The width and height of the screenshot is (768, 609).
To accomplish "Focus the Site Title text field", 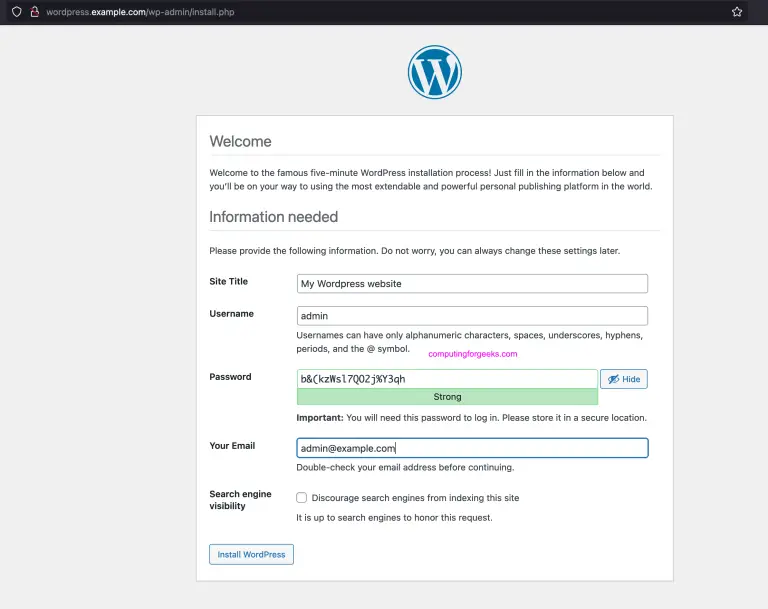I will click(472, 283).
